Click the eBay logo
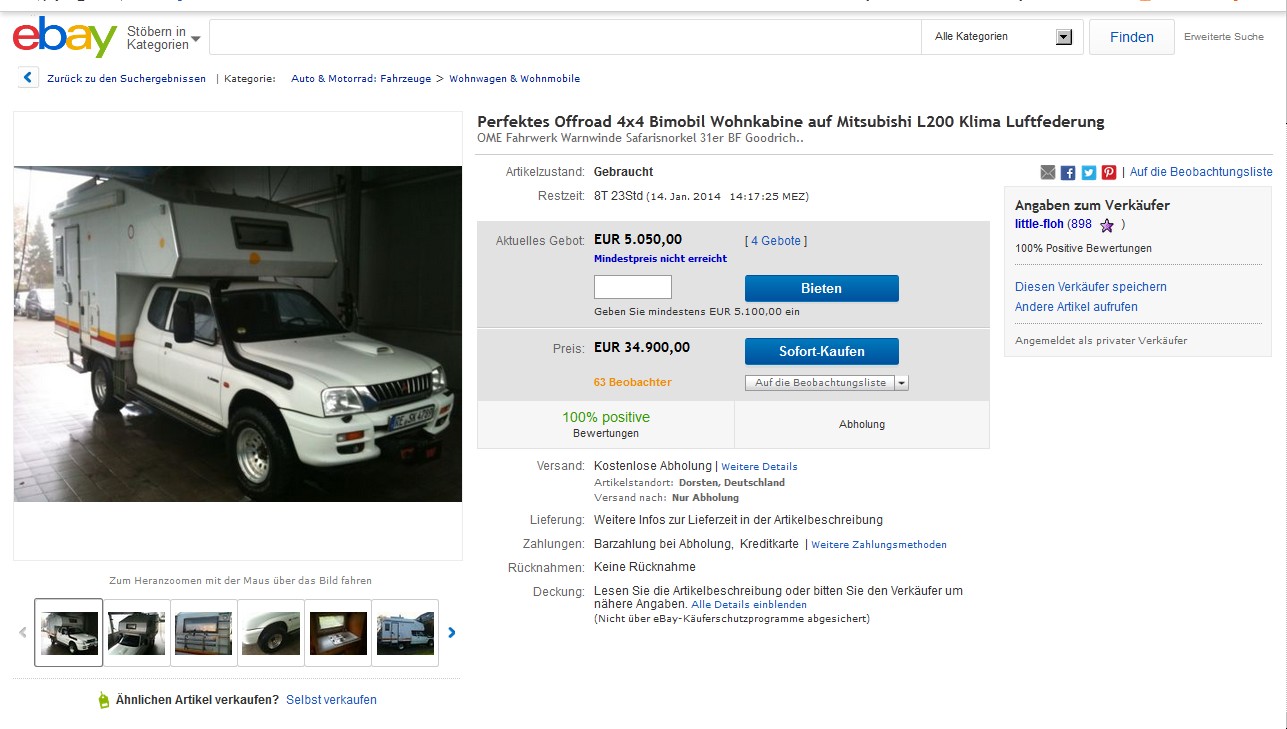Image resolution: width=1287 pixels, height=729 pixels. (x=64, y=38)
